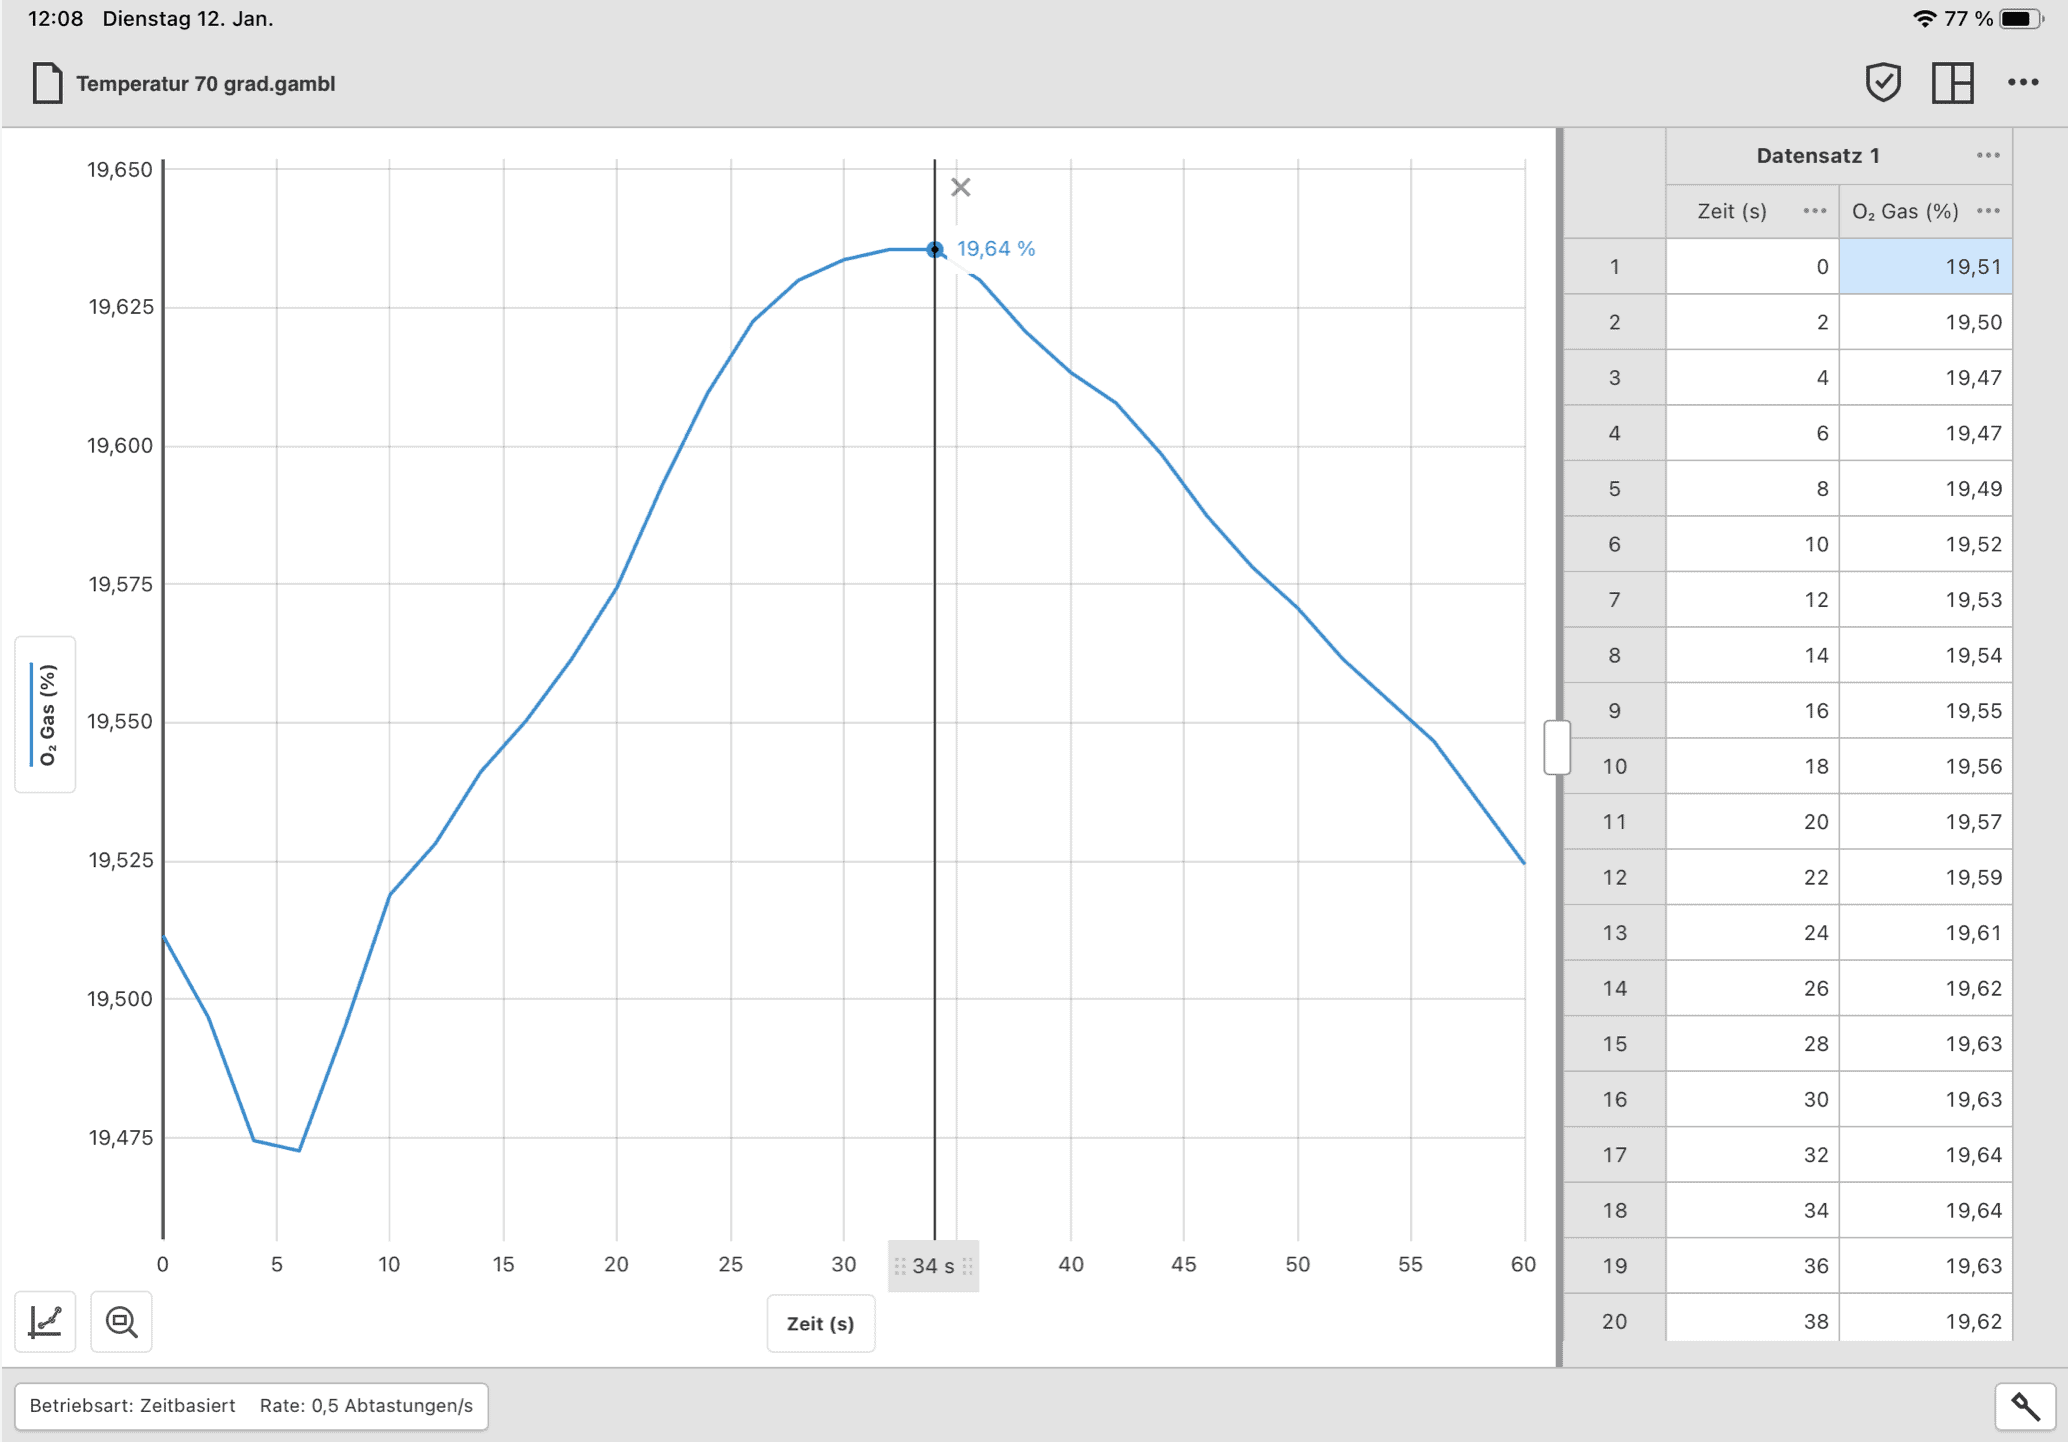Open Zeit (s) column options
The height and width of the screenshot is (1442, 2068).
(x=1814, y=211)
